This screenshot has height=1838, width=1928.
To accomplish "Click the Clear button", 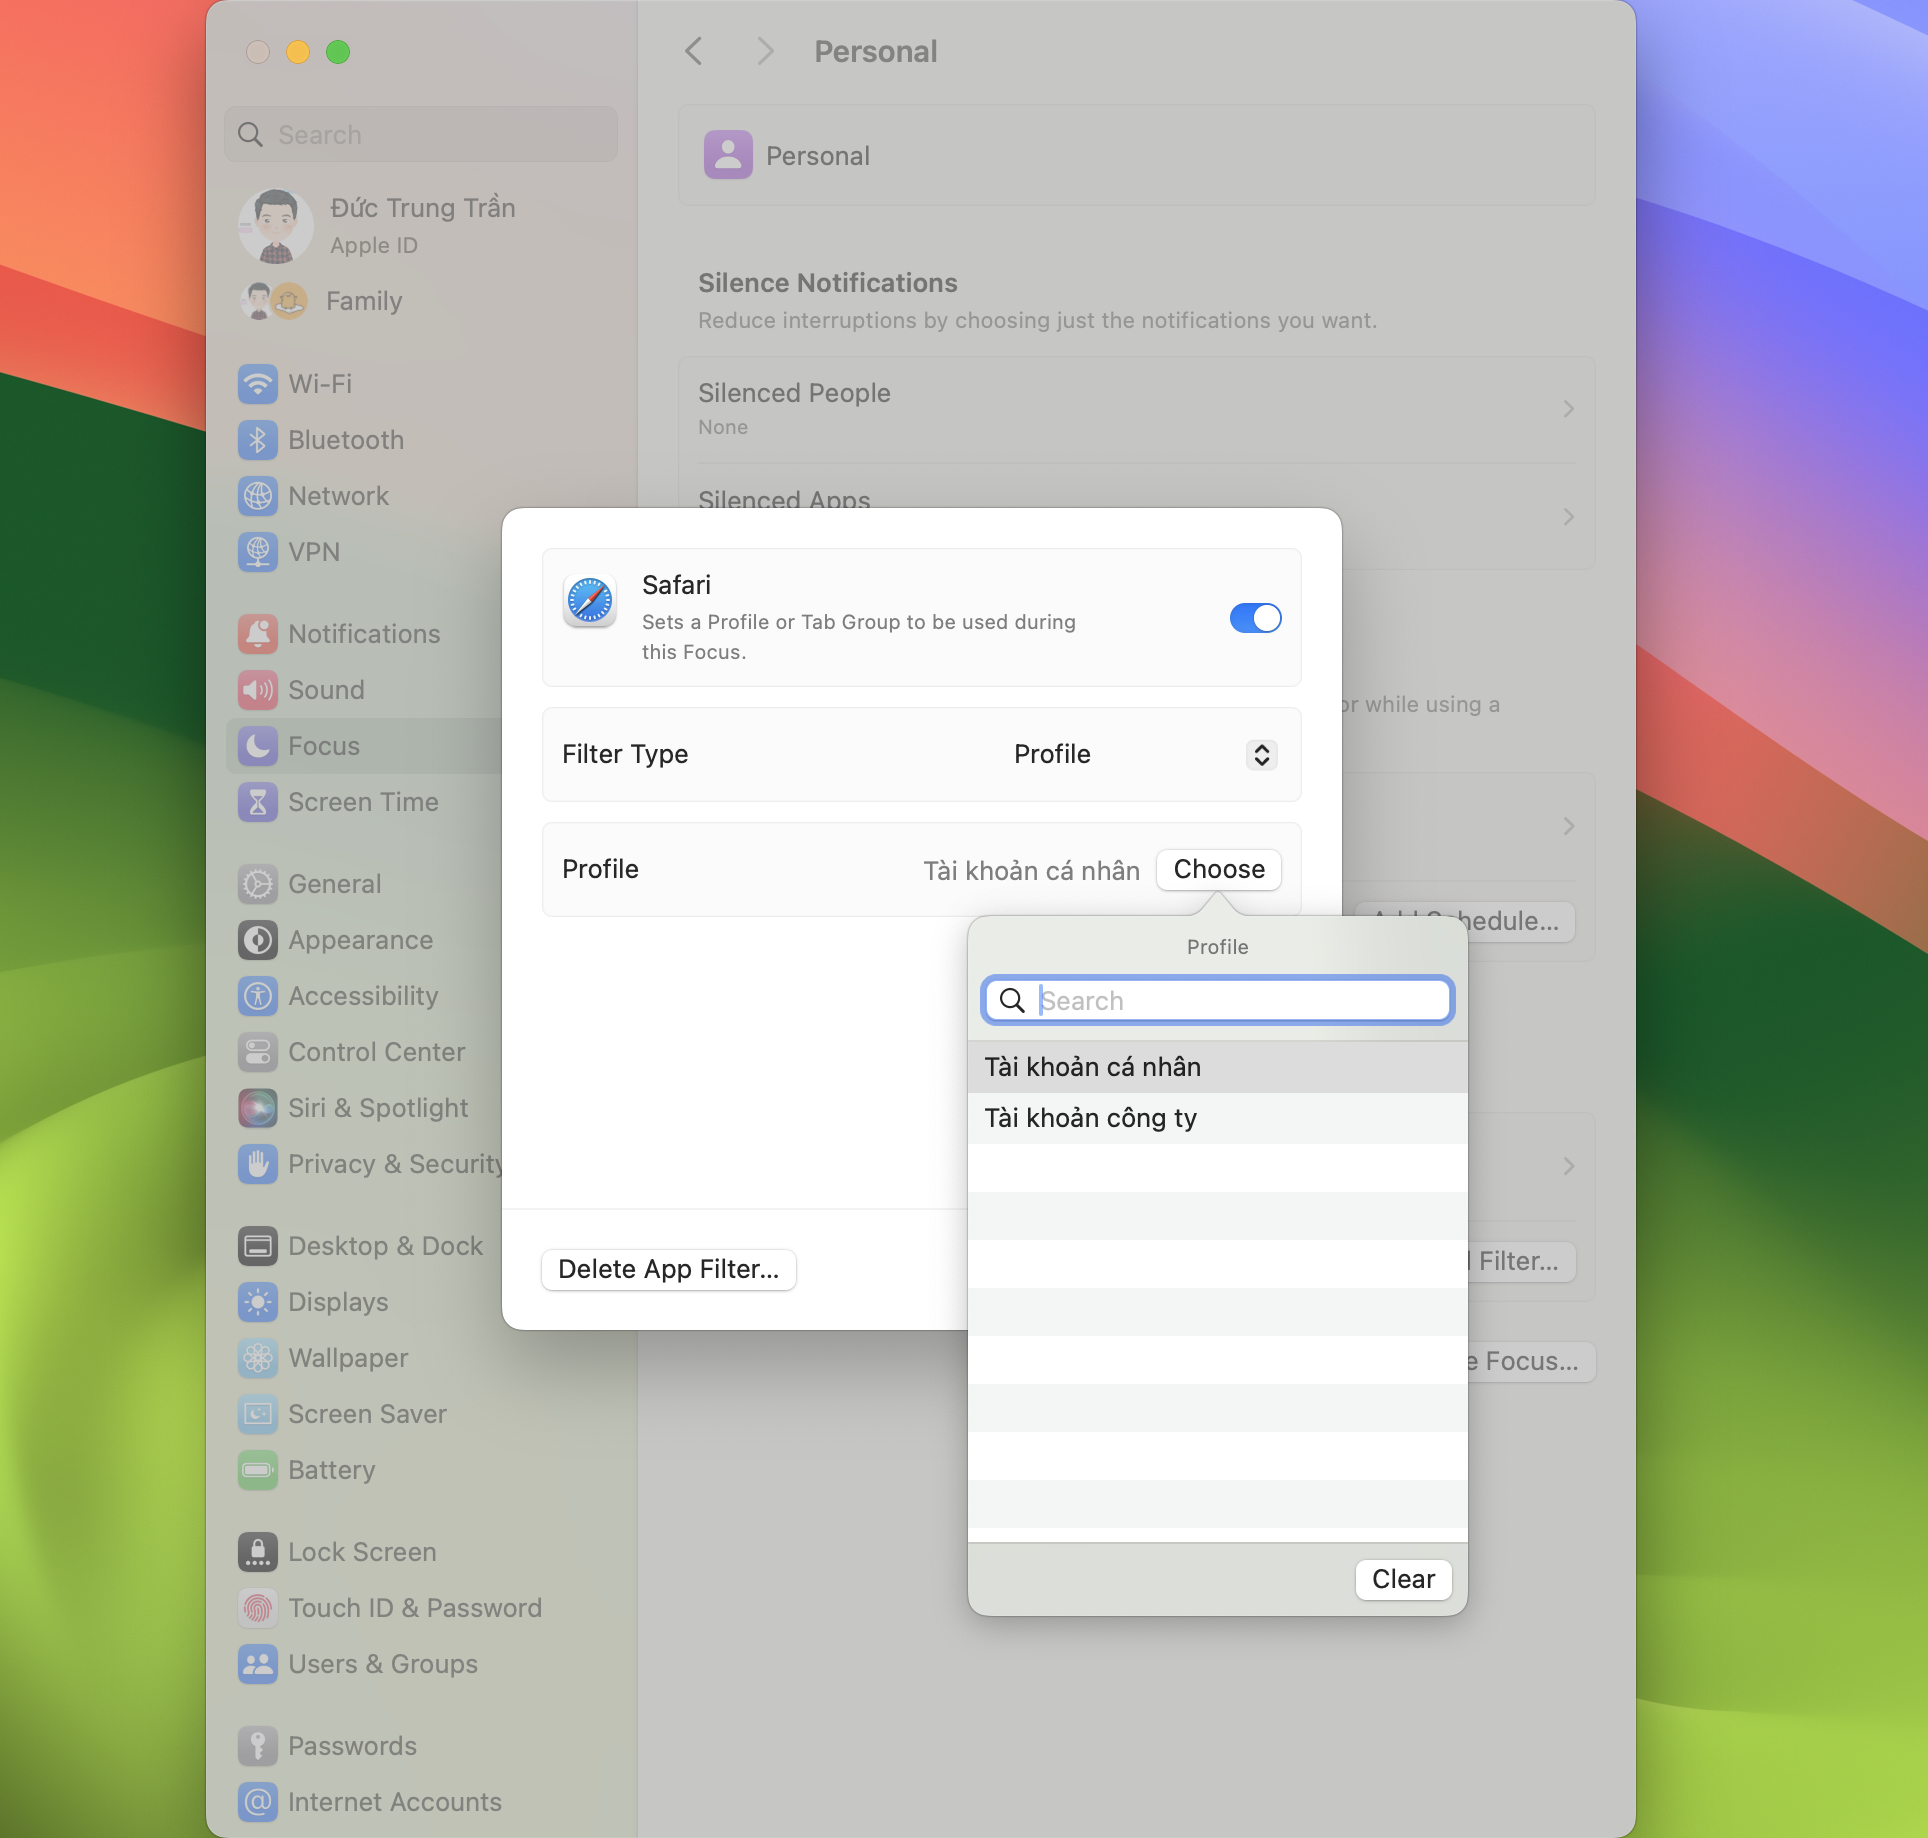I will (1403, 1579).
